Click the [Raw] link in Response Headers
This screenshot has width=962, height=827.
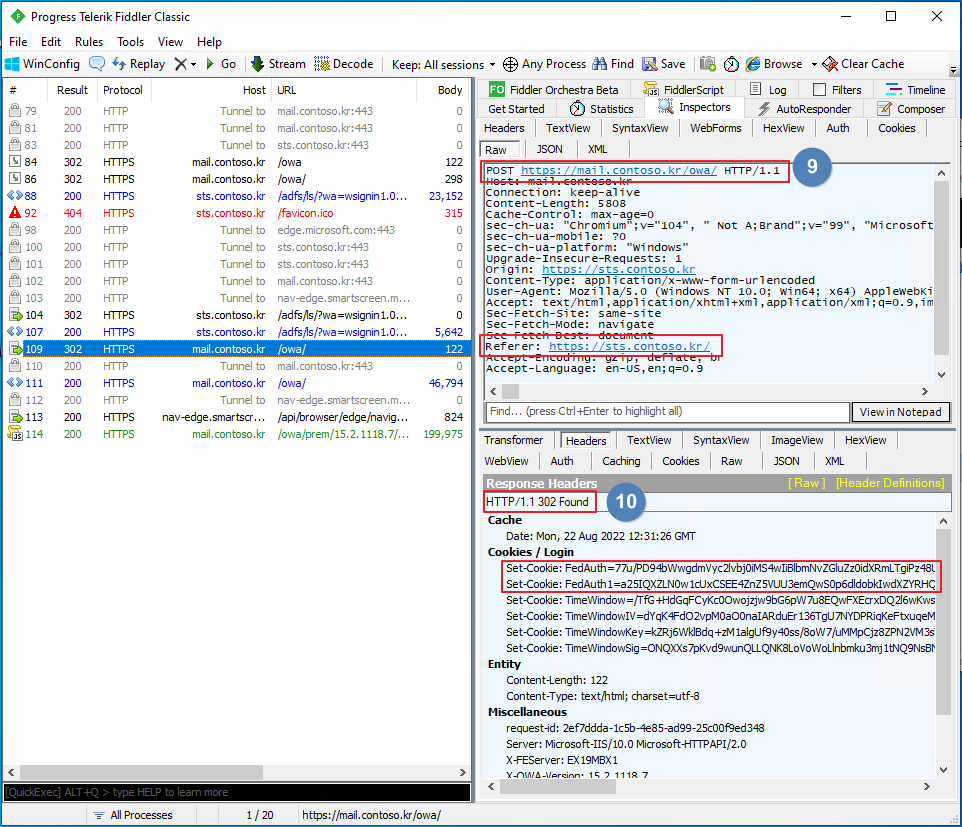point(806,483)
